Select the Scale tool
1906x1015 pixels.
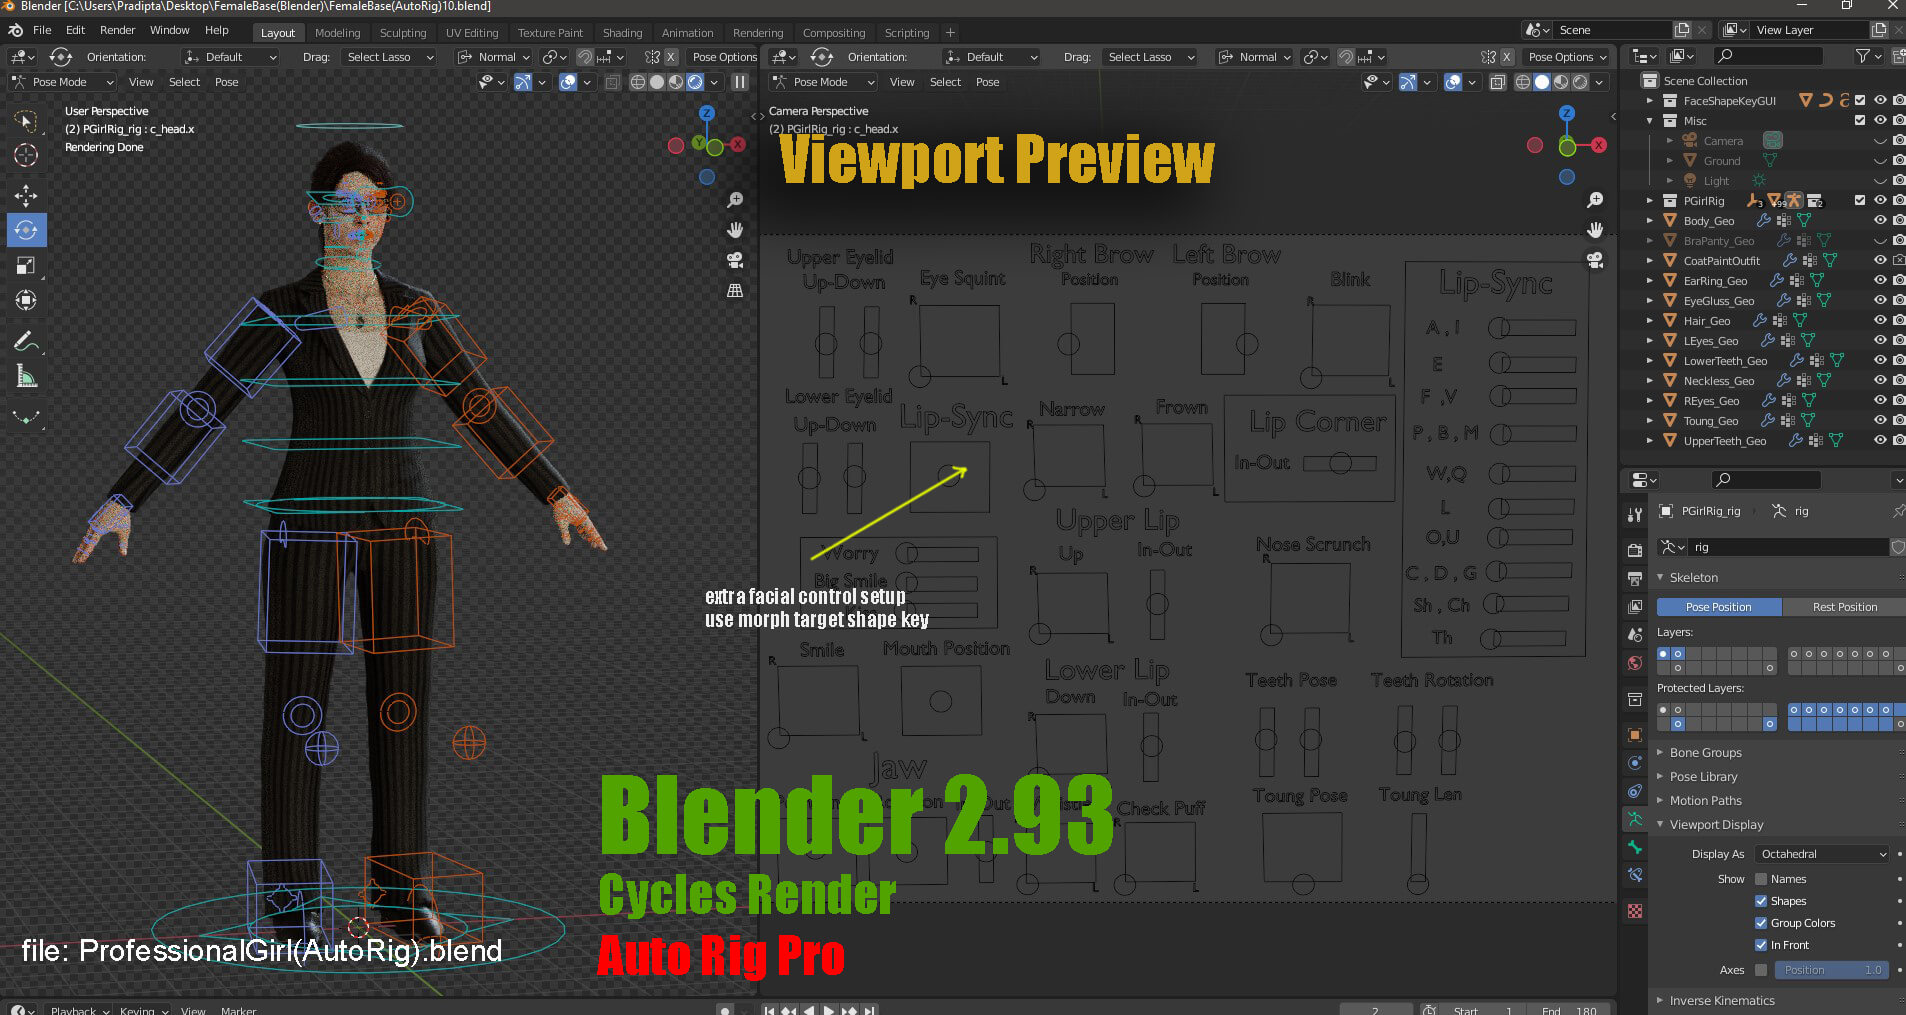coord(26,265)
